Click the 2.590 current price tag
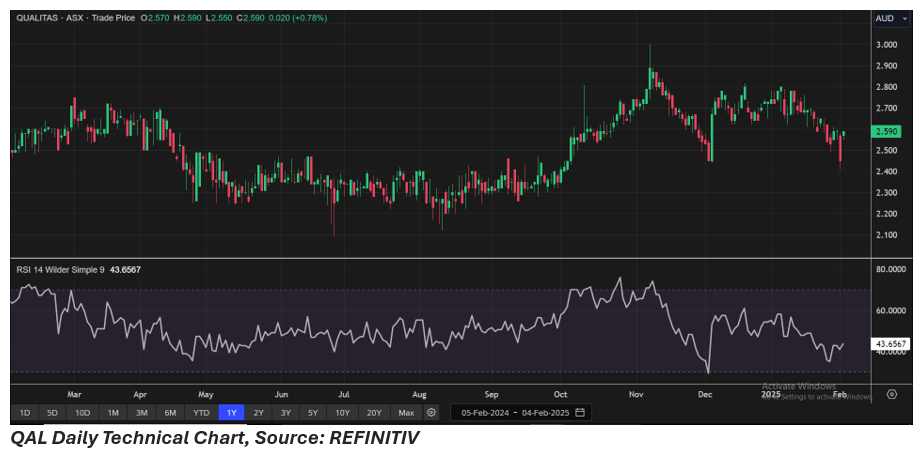Screen dimensions: 916x460 [885, 131]
